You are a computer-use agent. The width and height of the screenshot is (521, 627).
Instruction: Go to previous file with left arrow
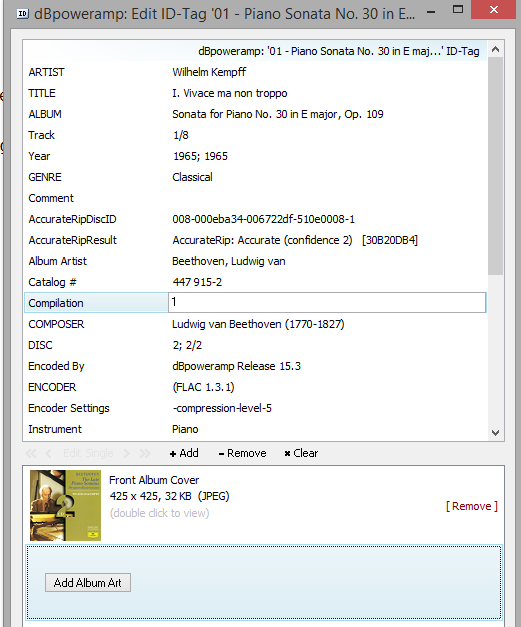[48, 453]
